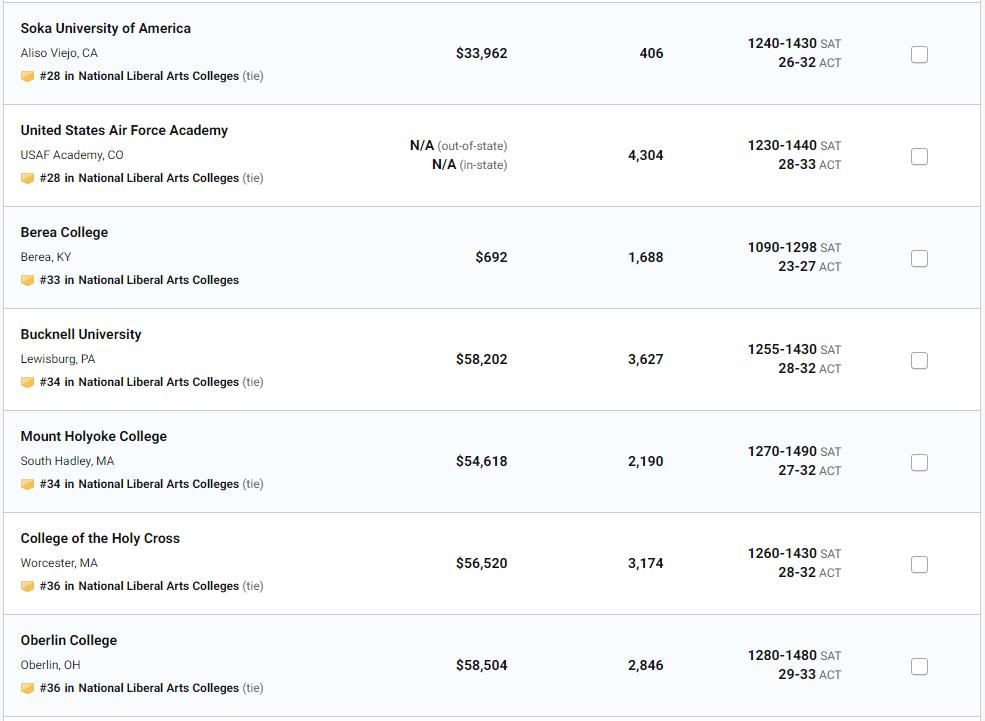Mark the Mount Holyoke College checkbox
The height and width of the screenshot is (721, 985).
pyautogui.click(x=919, y=462)
